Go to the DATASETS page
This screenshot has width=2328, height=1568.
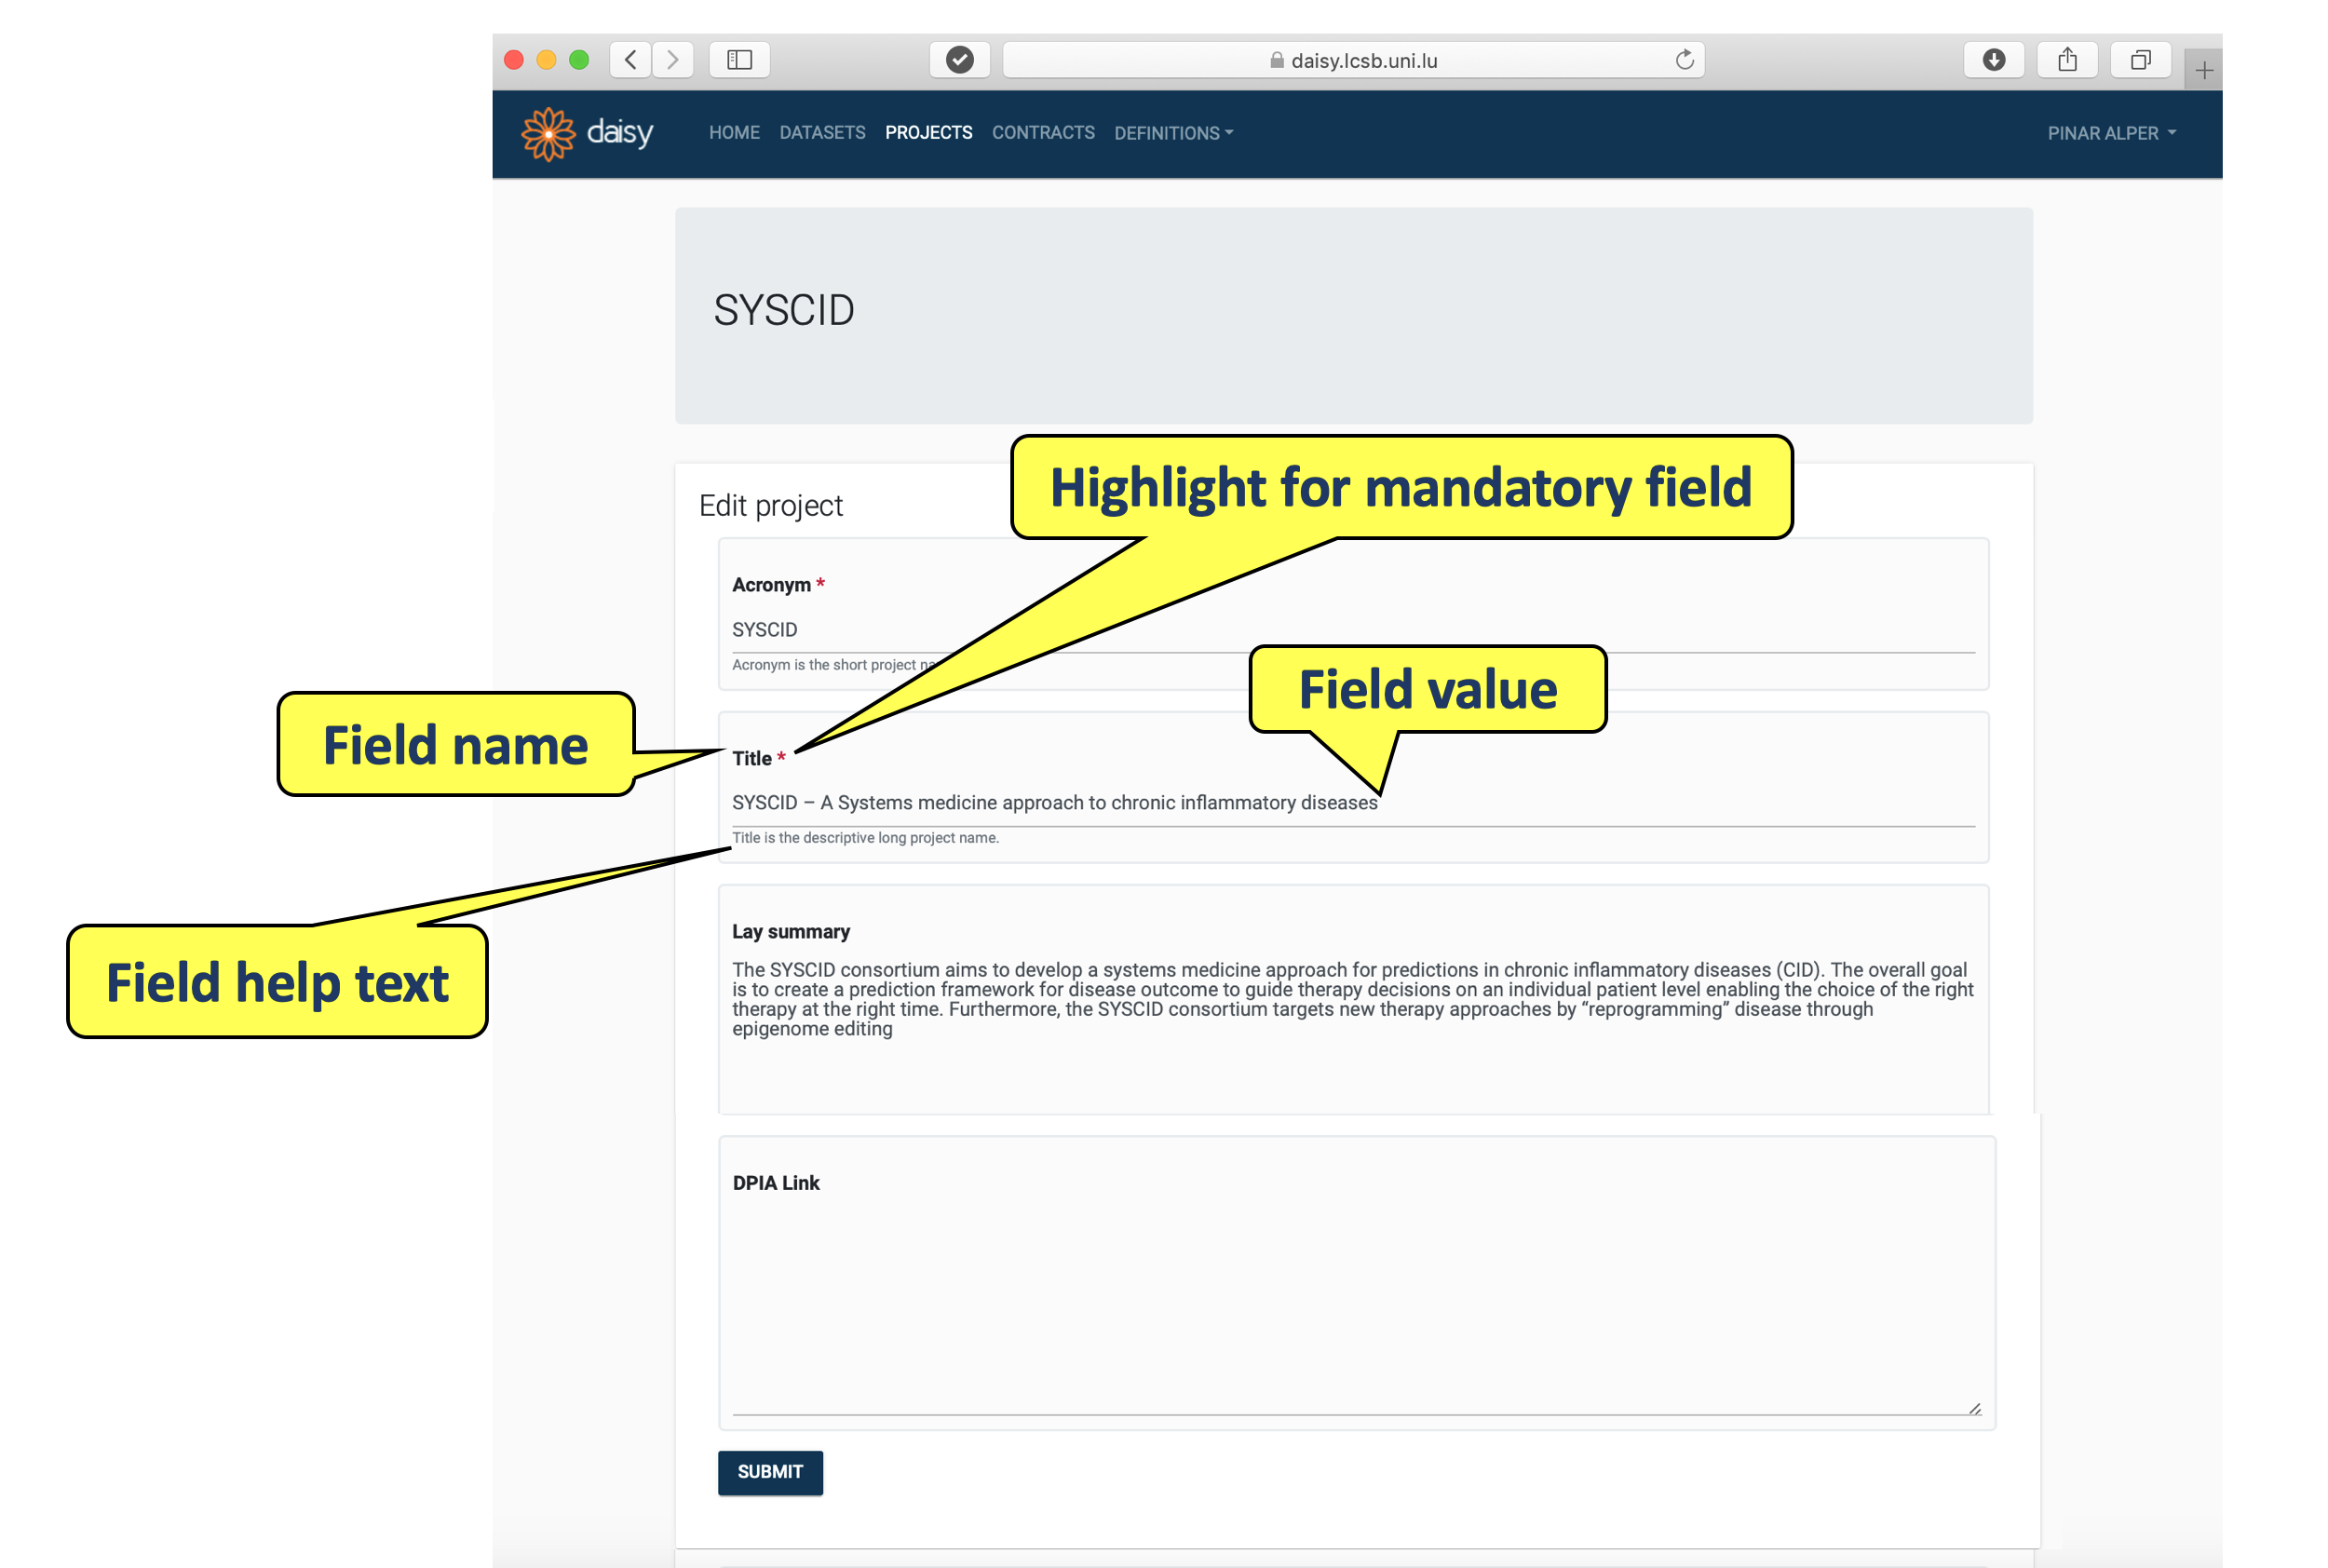[822, 133]
